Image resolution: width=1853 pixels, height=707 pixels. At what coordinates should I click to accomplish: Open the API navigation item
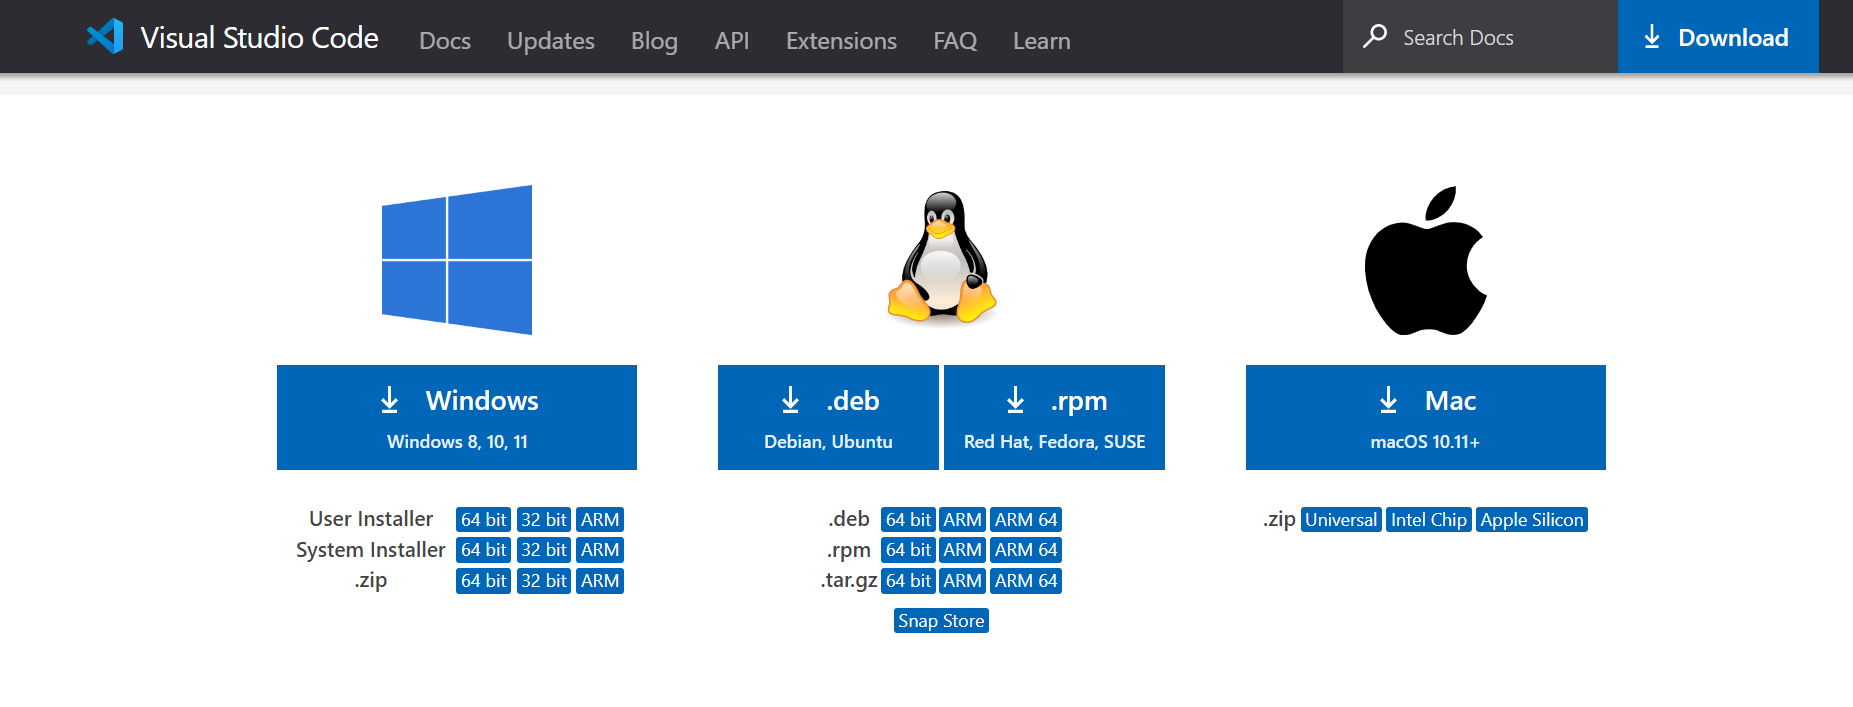tap(732, 41)
